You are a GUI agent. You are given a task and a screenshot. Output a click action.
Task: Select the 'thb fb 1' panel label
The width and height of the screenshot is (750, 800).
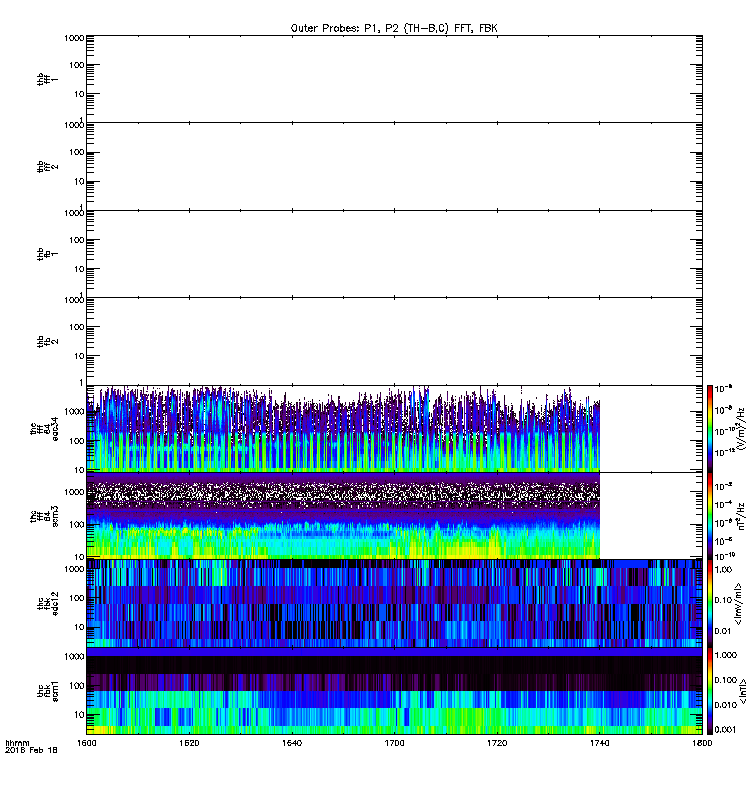click(47, 254)
